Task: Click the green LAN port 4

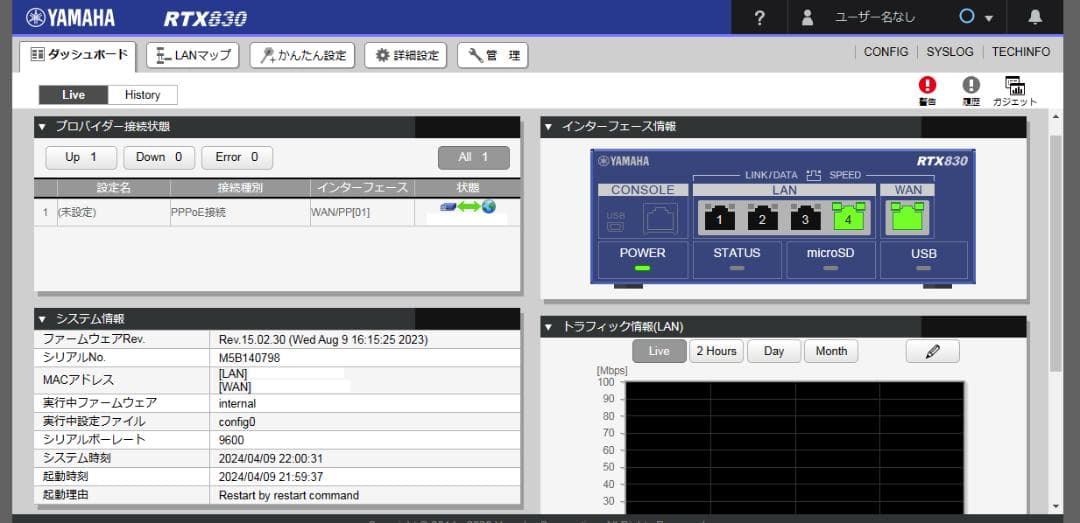Action: pos(849,217)
